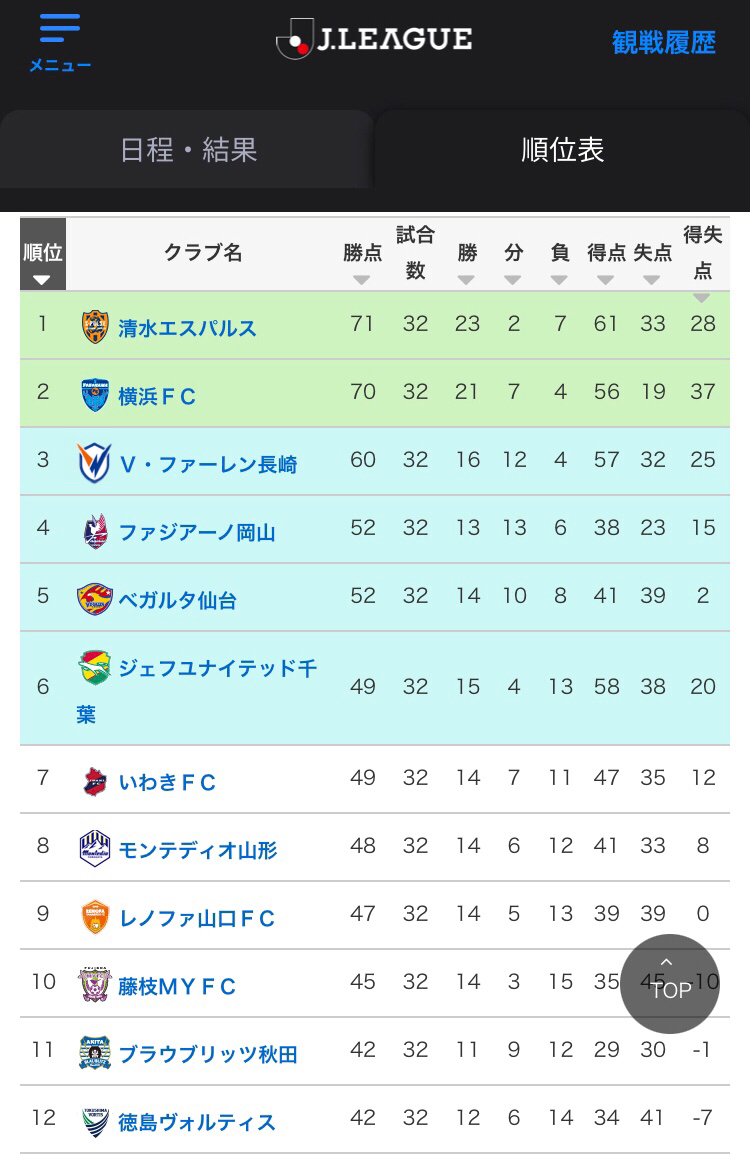Sort by 勝点 column arrow

click(x=361, y=280)
